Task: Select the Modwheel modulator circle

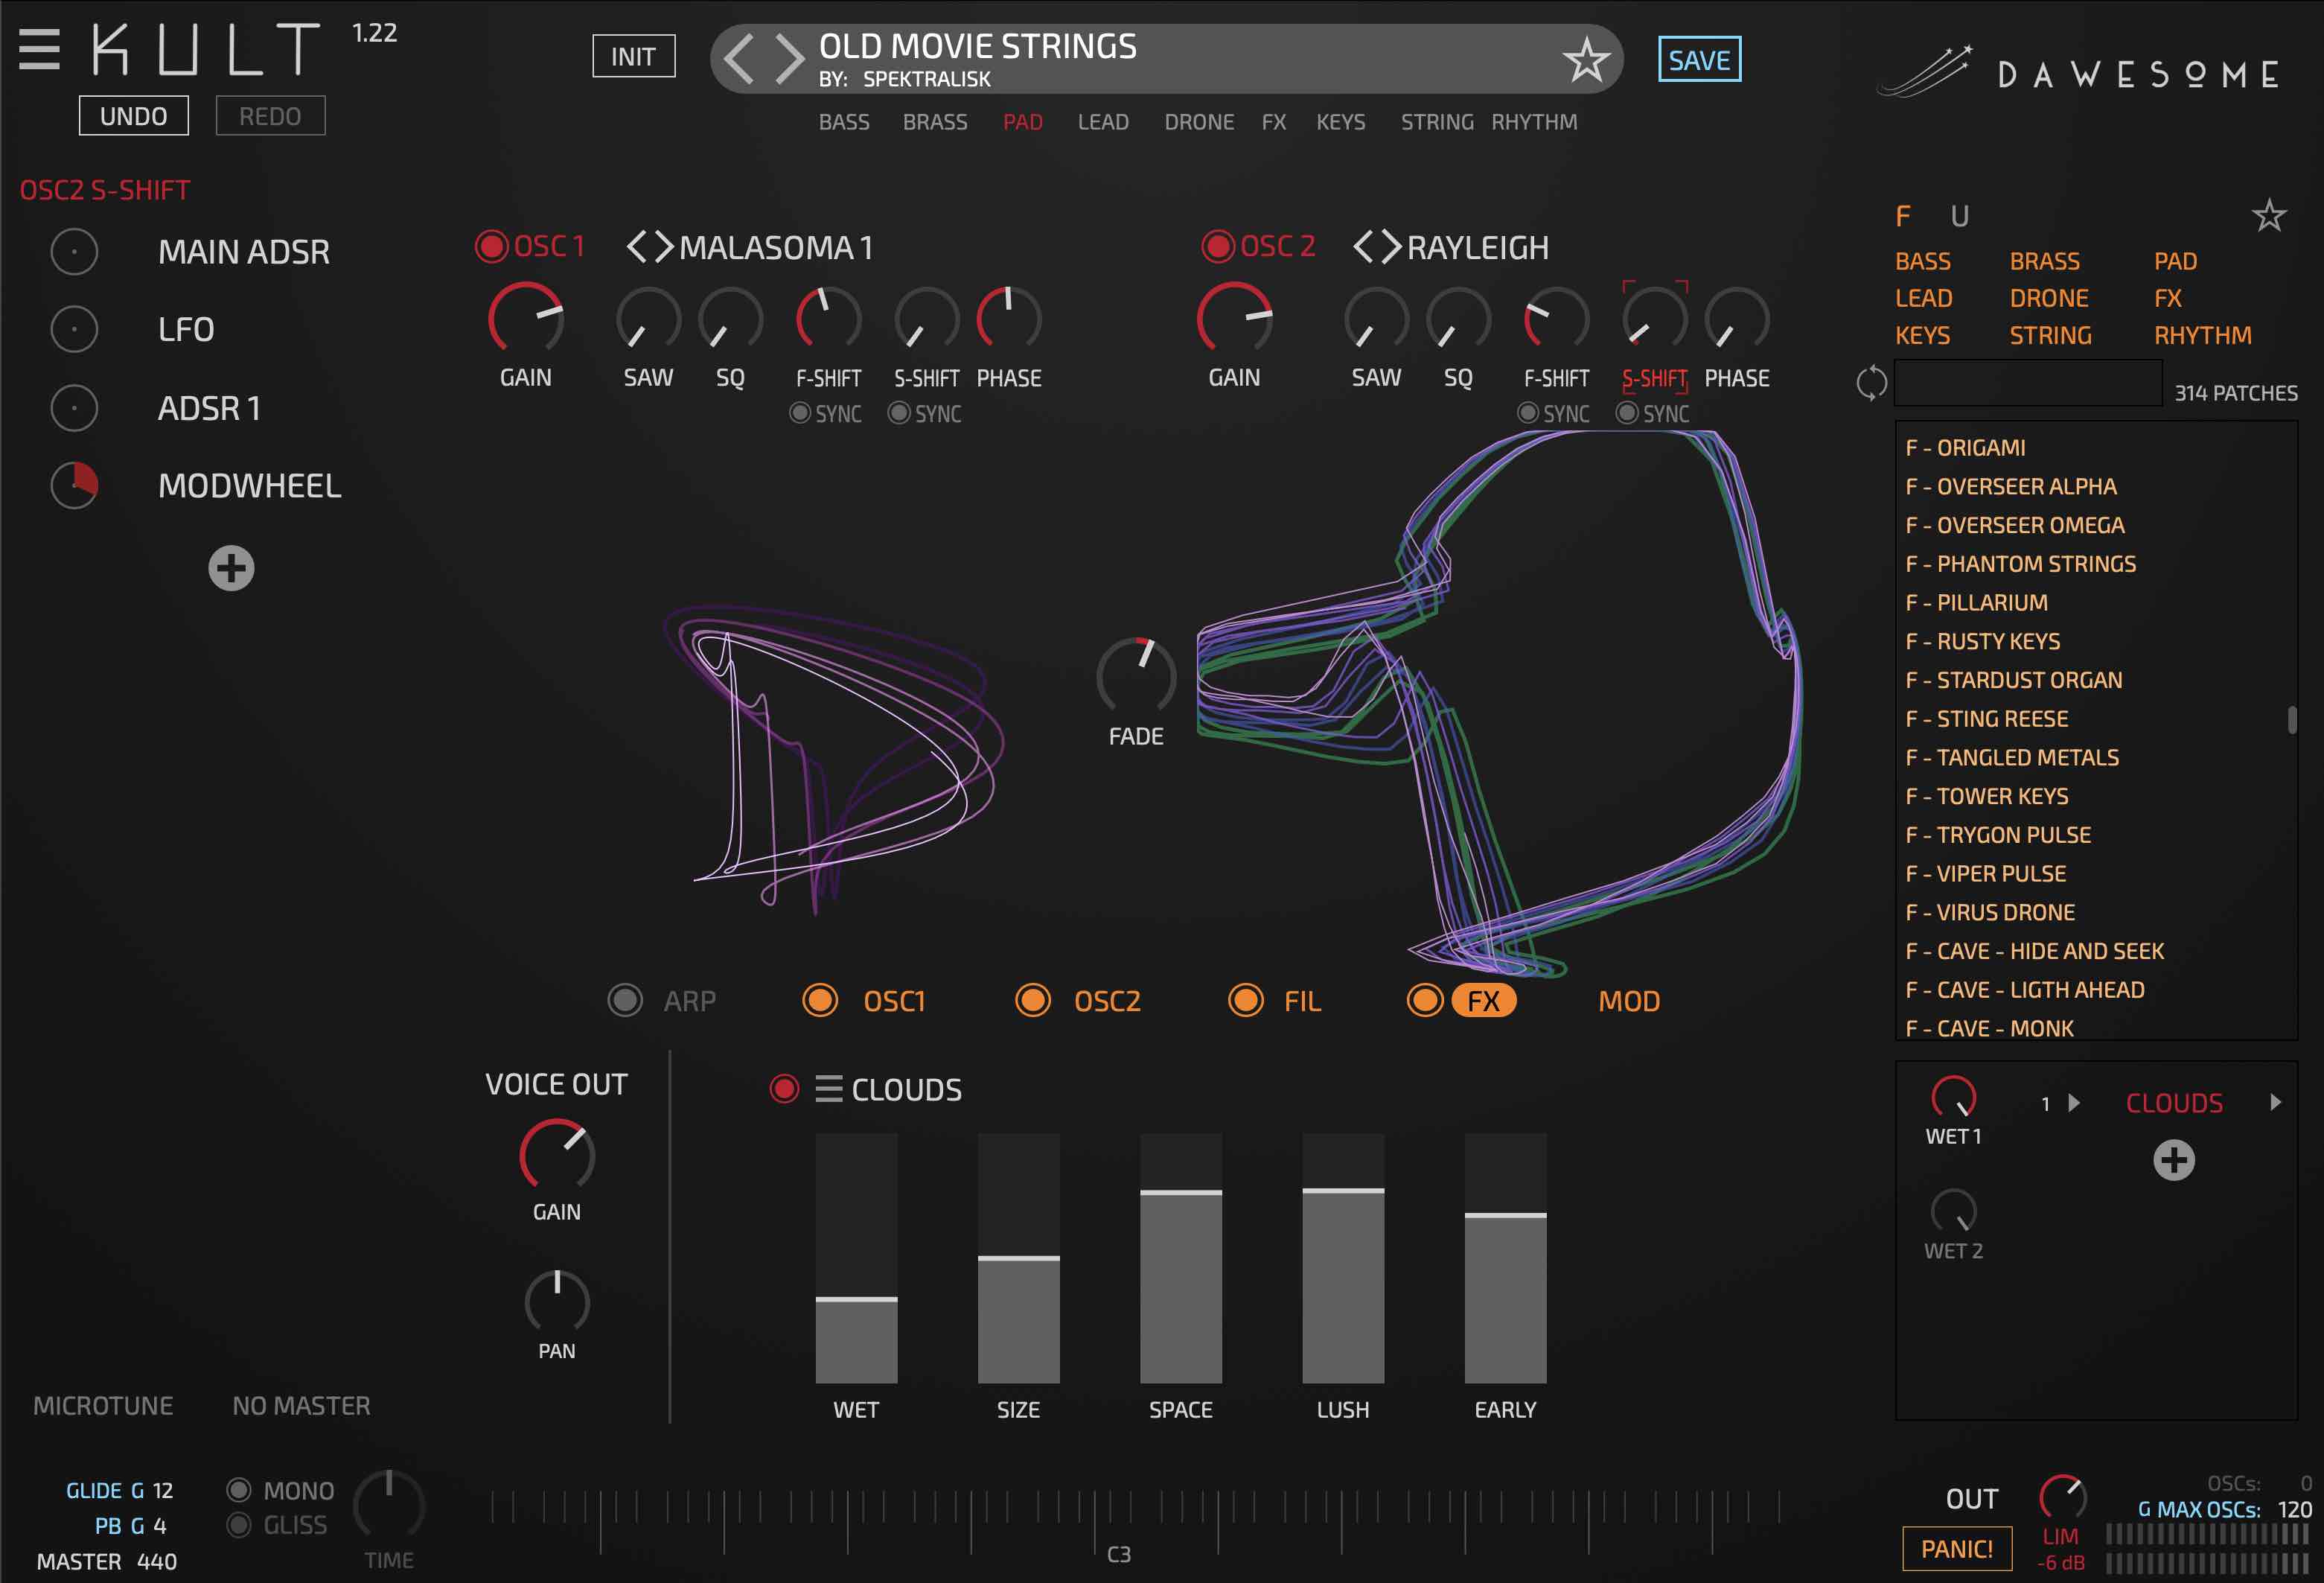Action: click(x=74, y=485)
